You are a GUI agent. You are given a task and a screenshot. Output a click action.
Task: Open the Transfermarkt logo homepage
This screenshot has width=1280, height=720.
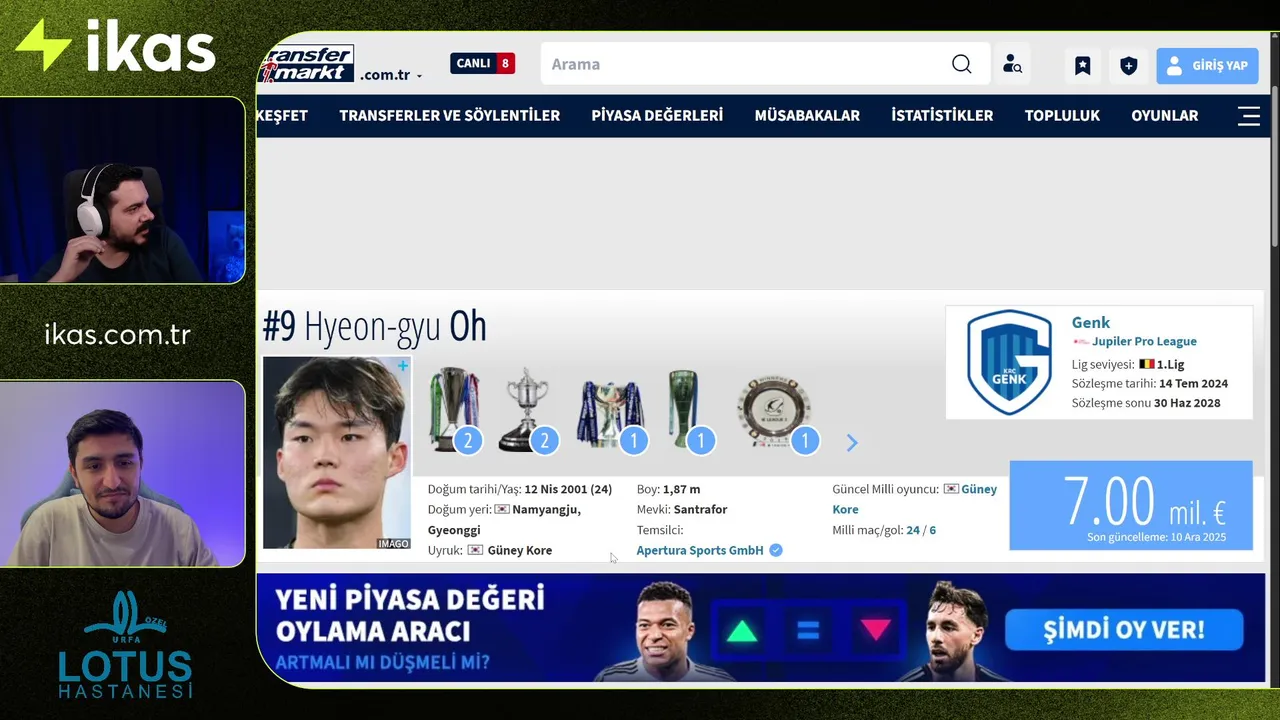coord(306,65)
